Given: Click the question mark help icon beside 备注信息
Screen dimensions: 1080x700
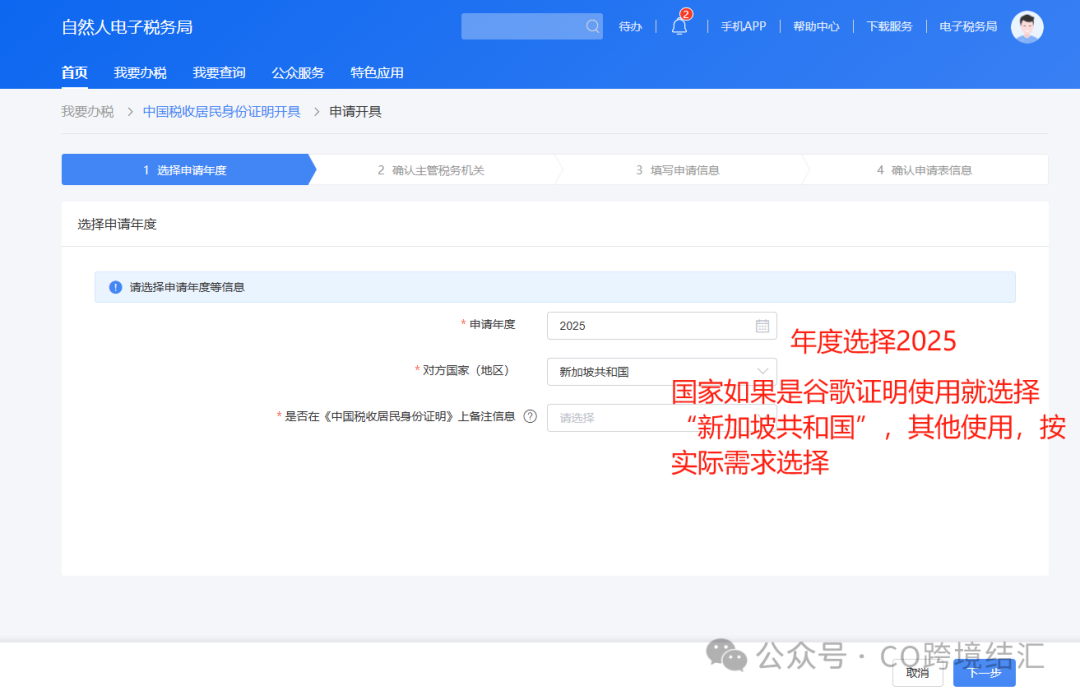Looking at the screenshot, I should coord(529,417).
